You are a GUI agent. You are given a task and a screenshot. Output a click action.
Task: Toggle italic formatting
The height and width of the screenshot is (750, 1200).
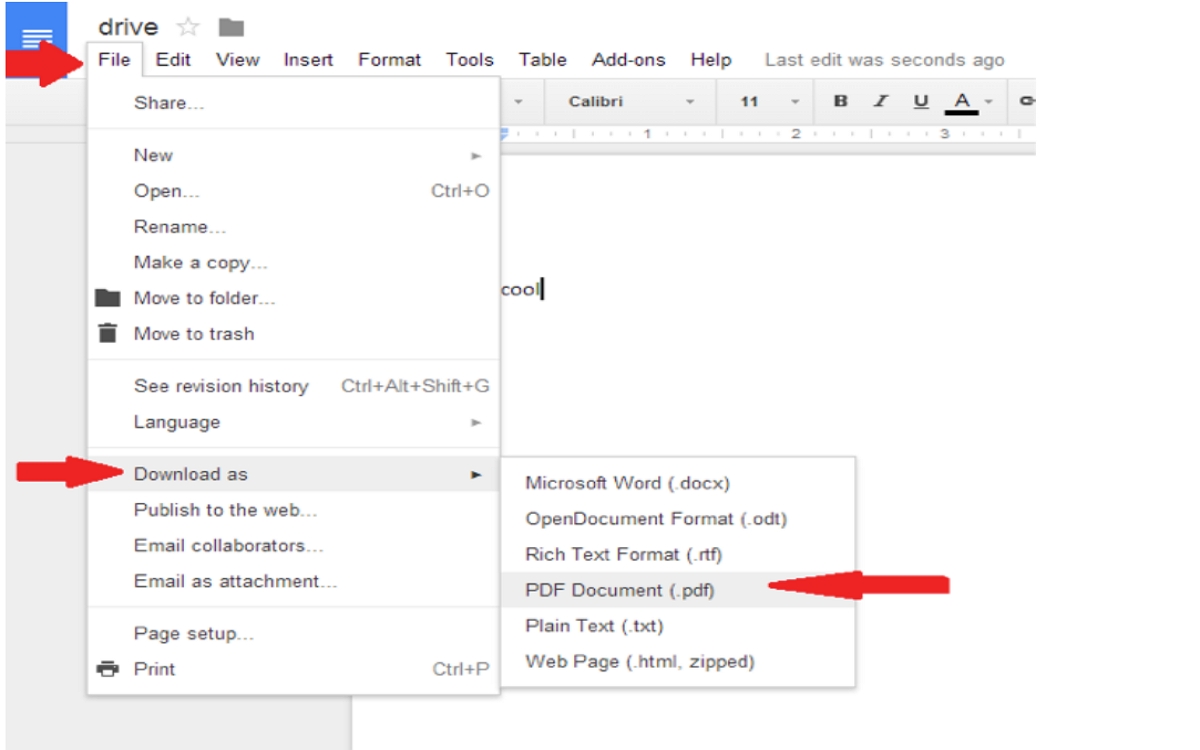click(x=881, y=101)
